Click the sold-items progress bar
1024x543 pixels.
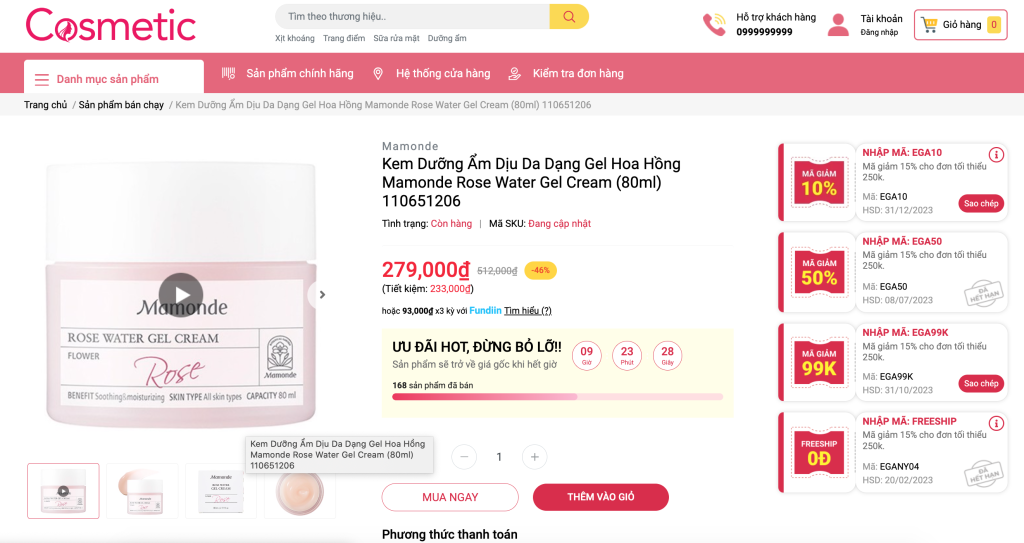pyautogui.click(x=557, y=397)
